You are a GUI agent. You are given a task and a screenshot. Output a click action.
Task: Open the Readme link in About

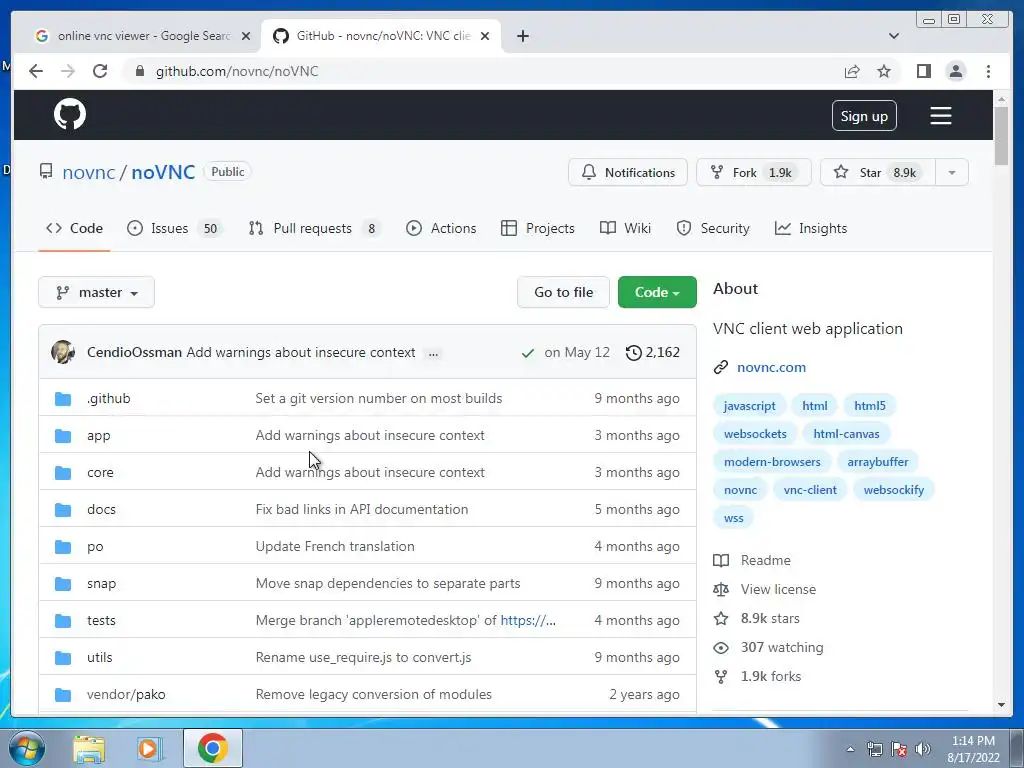pos(765,560)
